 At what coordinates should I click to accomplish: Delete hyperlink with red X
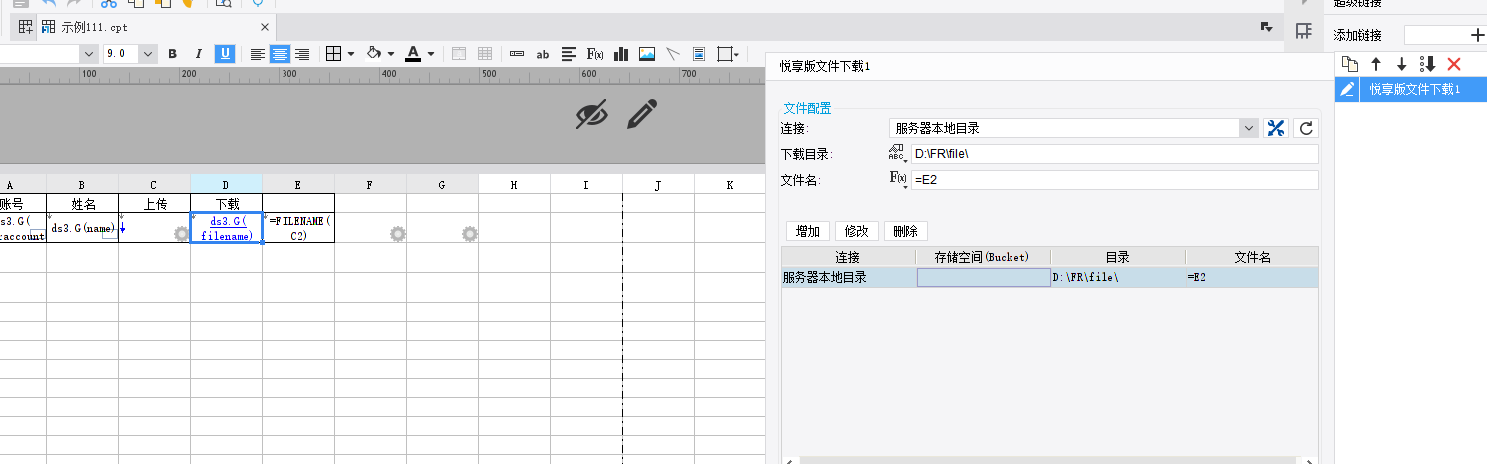coord(1454,64)
